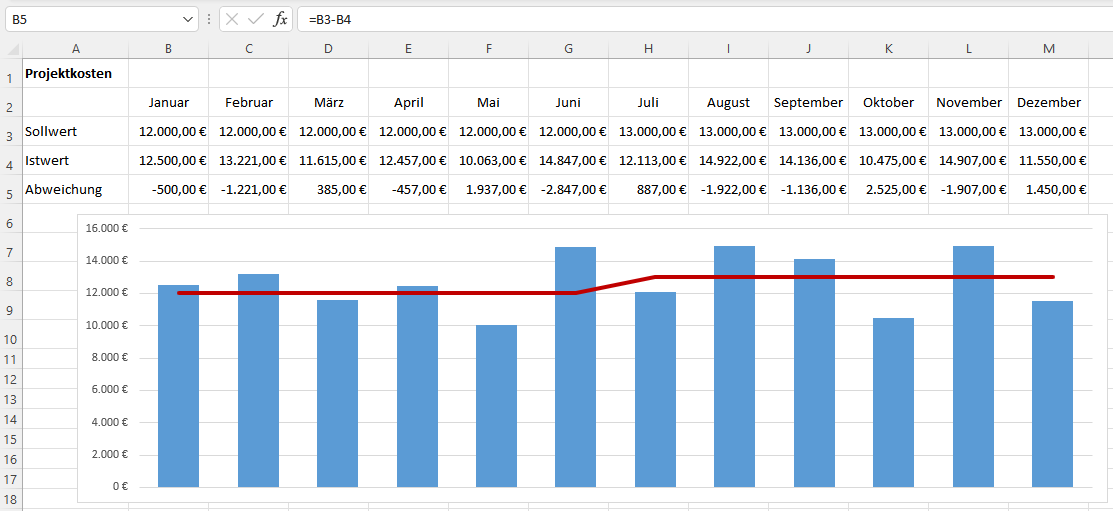Select row header 4
Viewport: 1113px width, 511px height.
pyautogui.click(x=10, y=162)
